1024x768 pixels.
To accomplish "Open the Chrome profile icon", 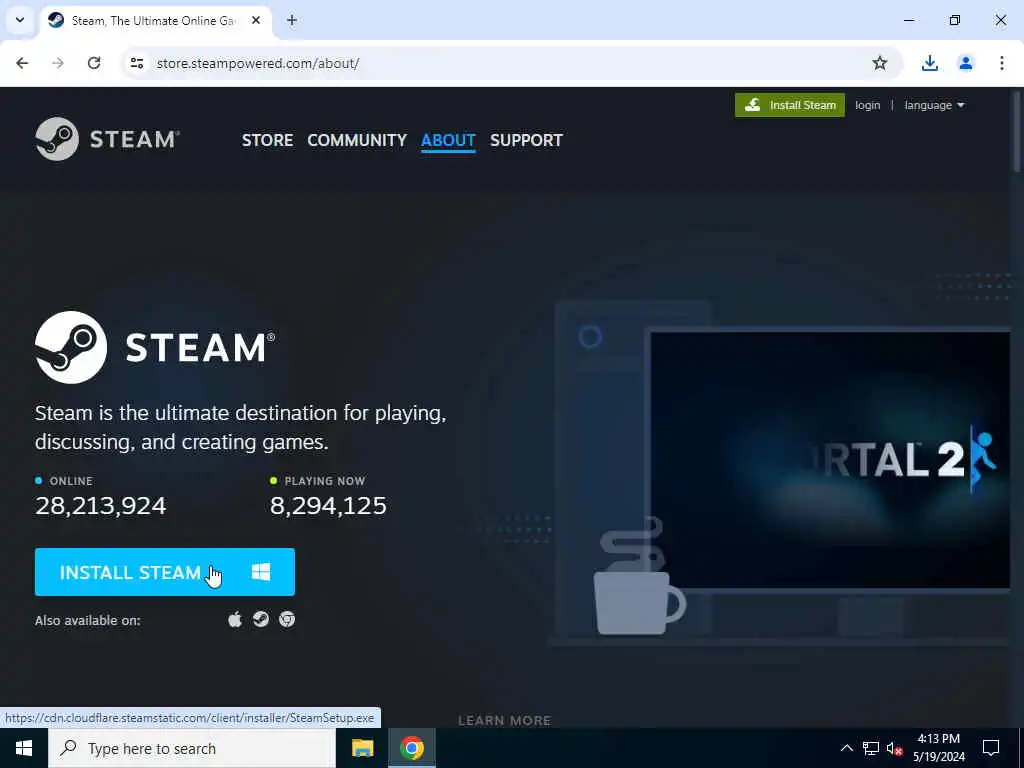I will [x=965, y=63].
